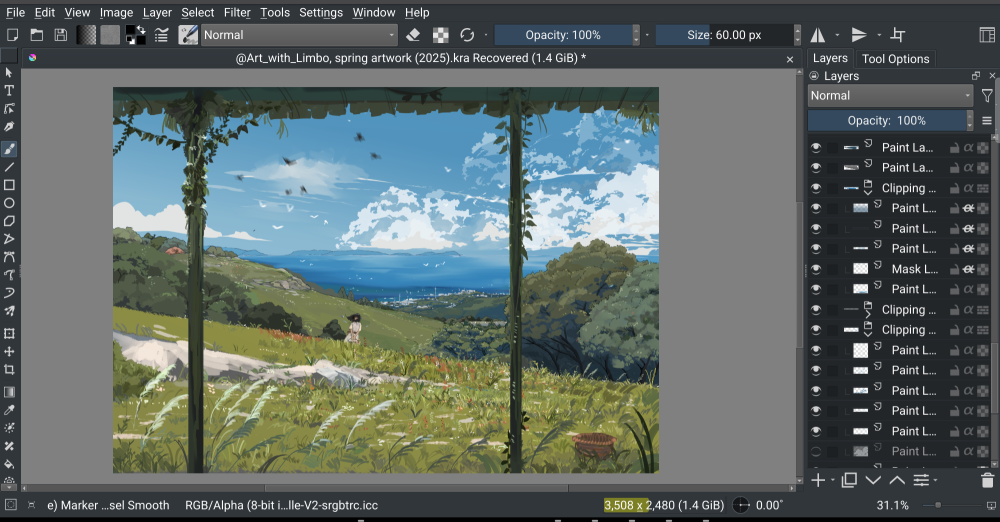Select the Freehand Brush tool
The width and height of the screenshot is (1000, 522).
[9, 149]
